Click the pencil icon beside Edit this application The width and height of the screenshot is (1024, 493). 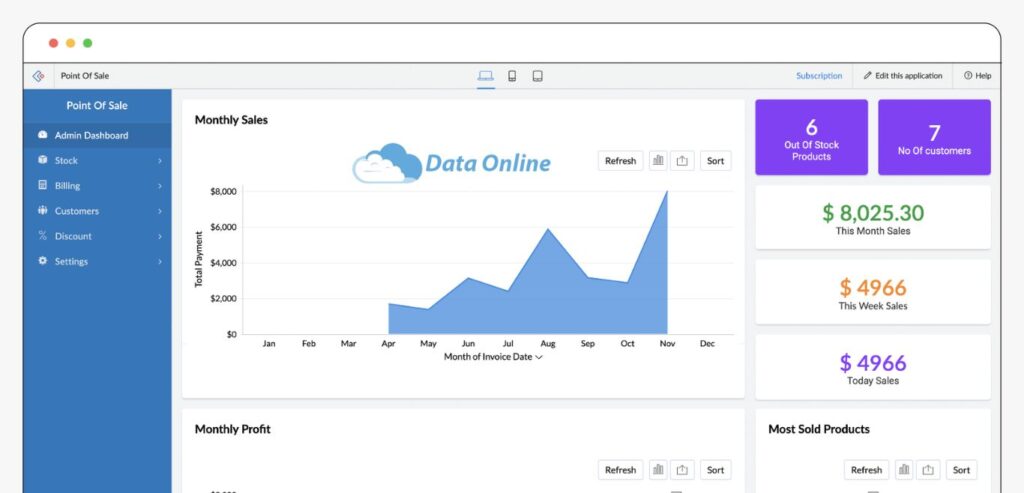[x=867, y=76]
